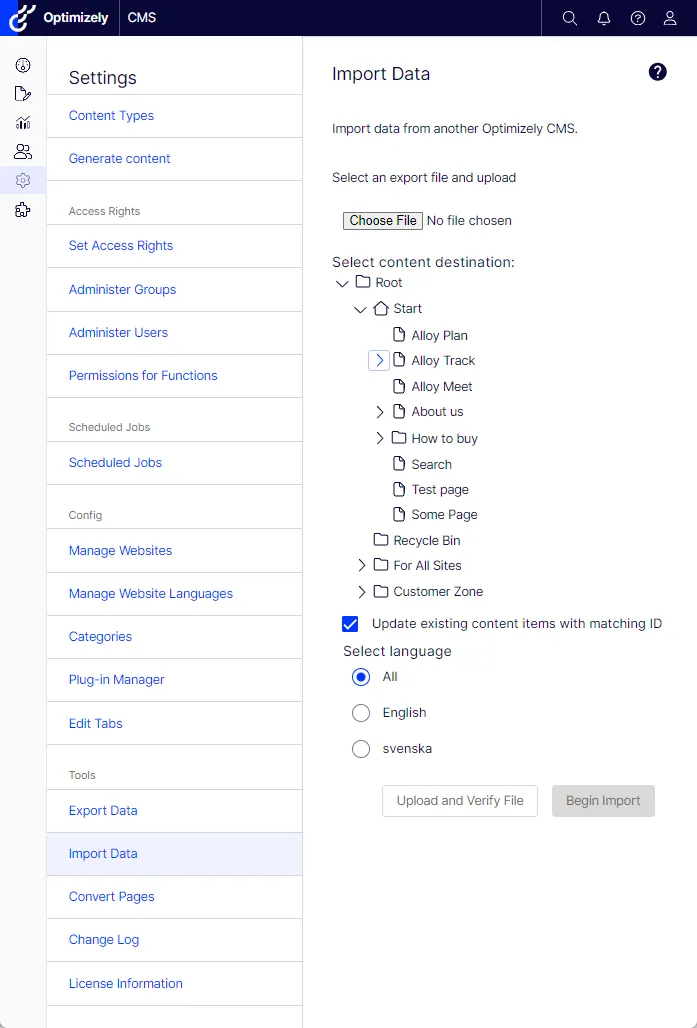Open the settings gear icon in sidebar
697x1028 pixels.
(x=23, y=180)
